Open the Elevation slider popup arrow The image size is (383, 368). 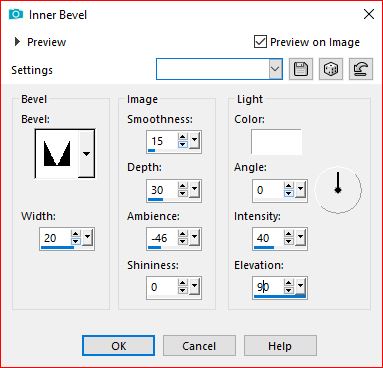300,286
